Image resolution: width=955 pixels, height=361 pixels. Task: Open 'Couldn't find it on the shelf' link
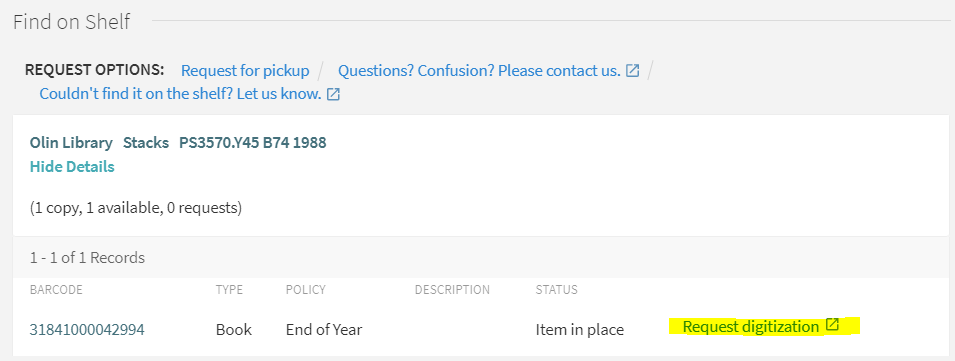pyautogui.click(x=180, y=94)
